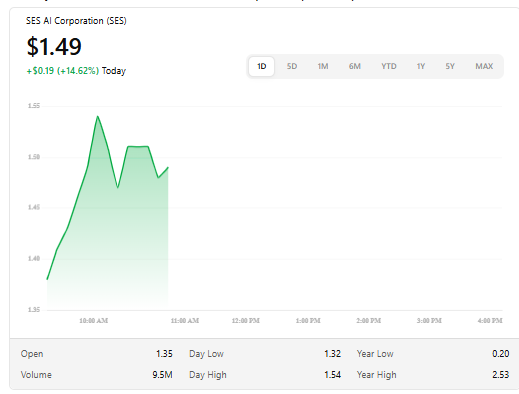Click the Volume value 9.5M
This screenshot has width=519, height=394.
(163, 375)
